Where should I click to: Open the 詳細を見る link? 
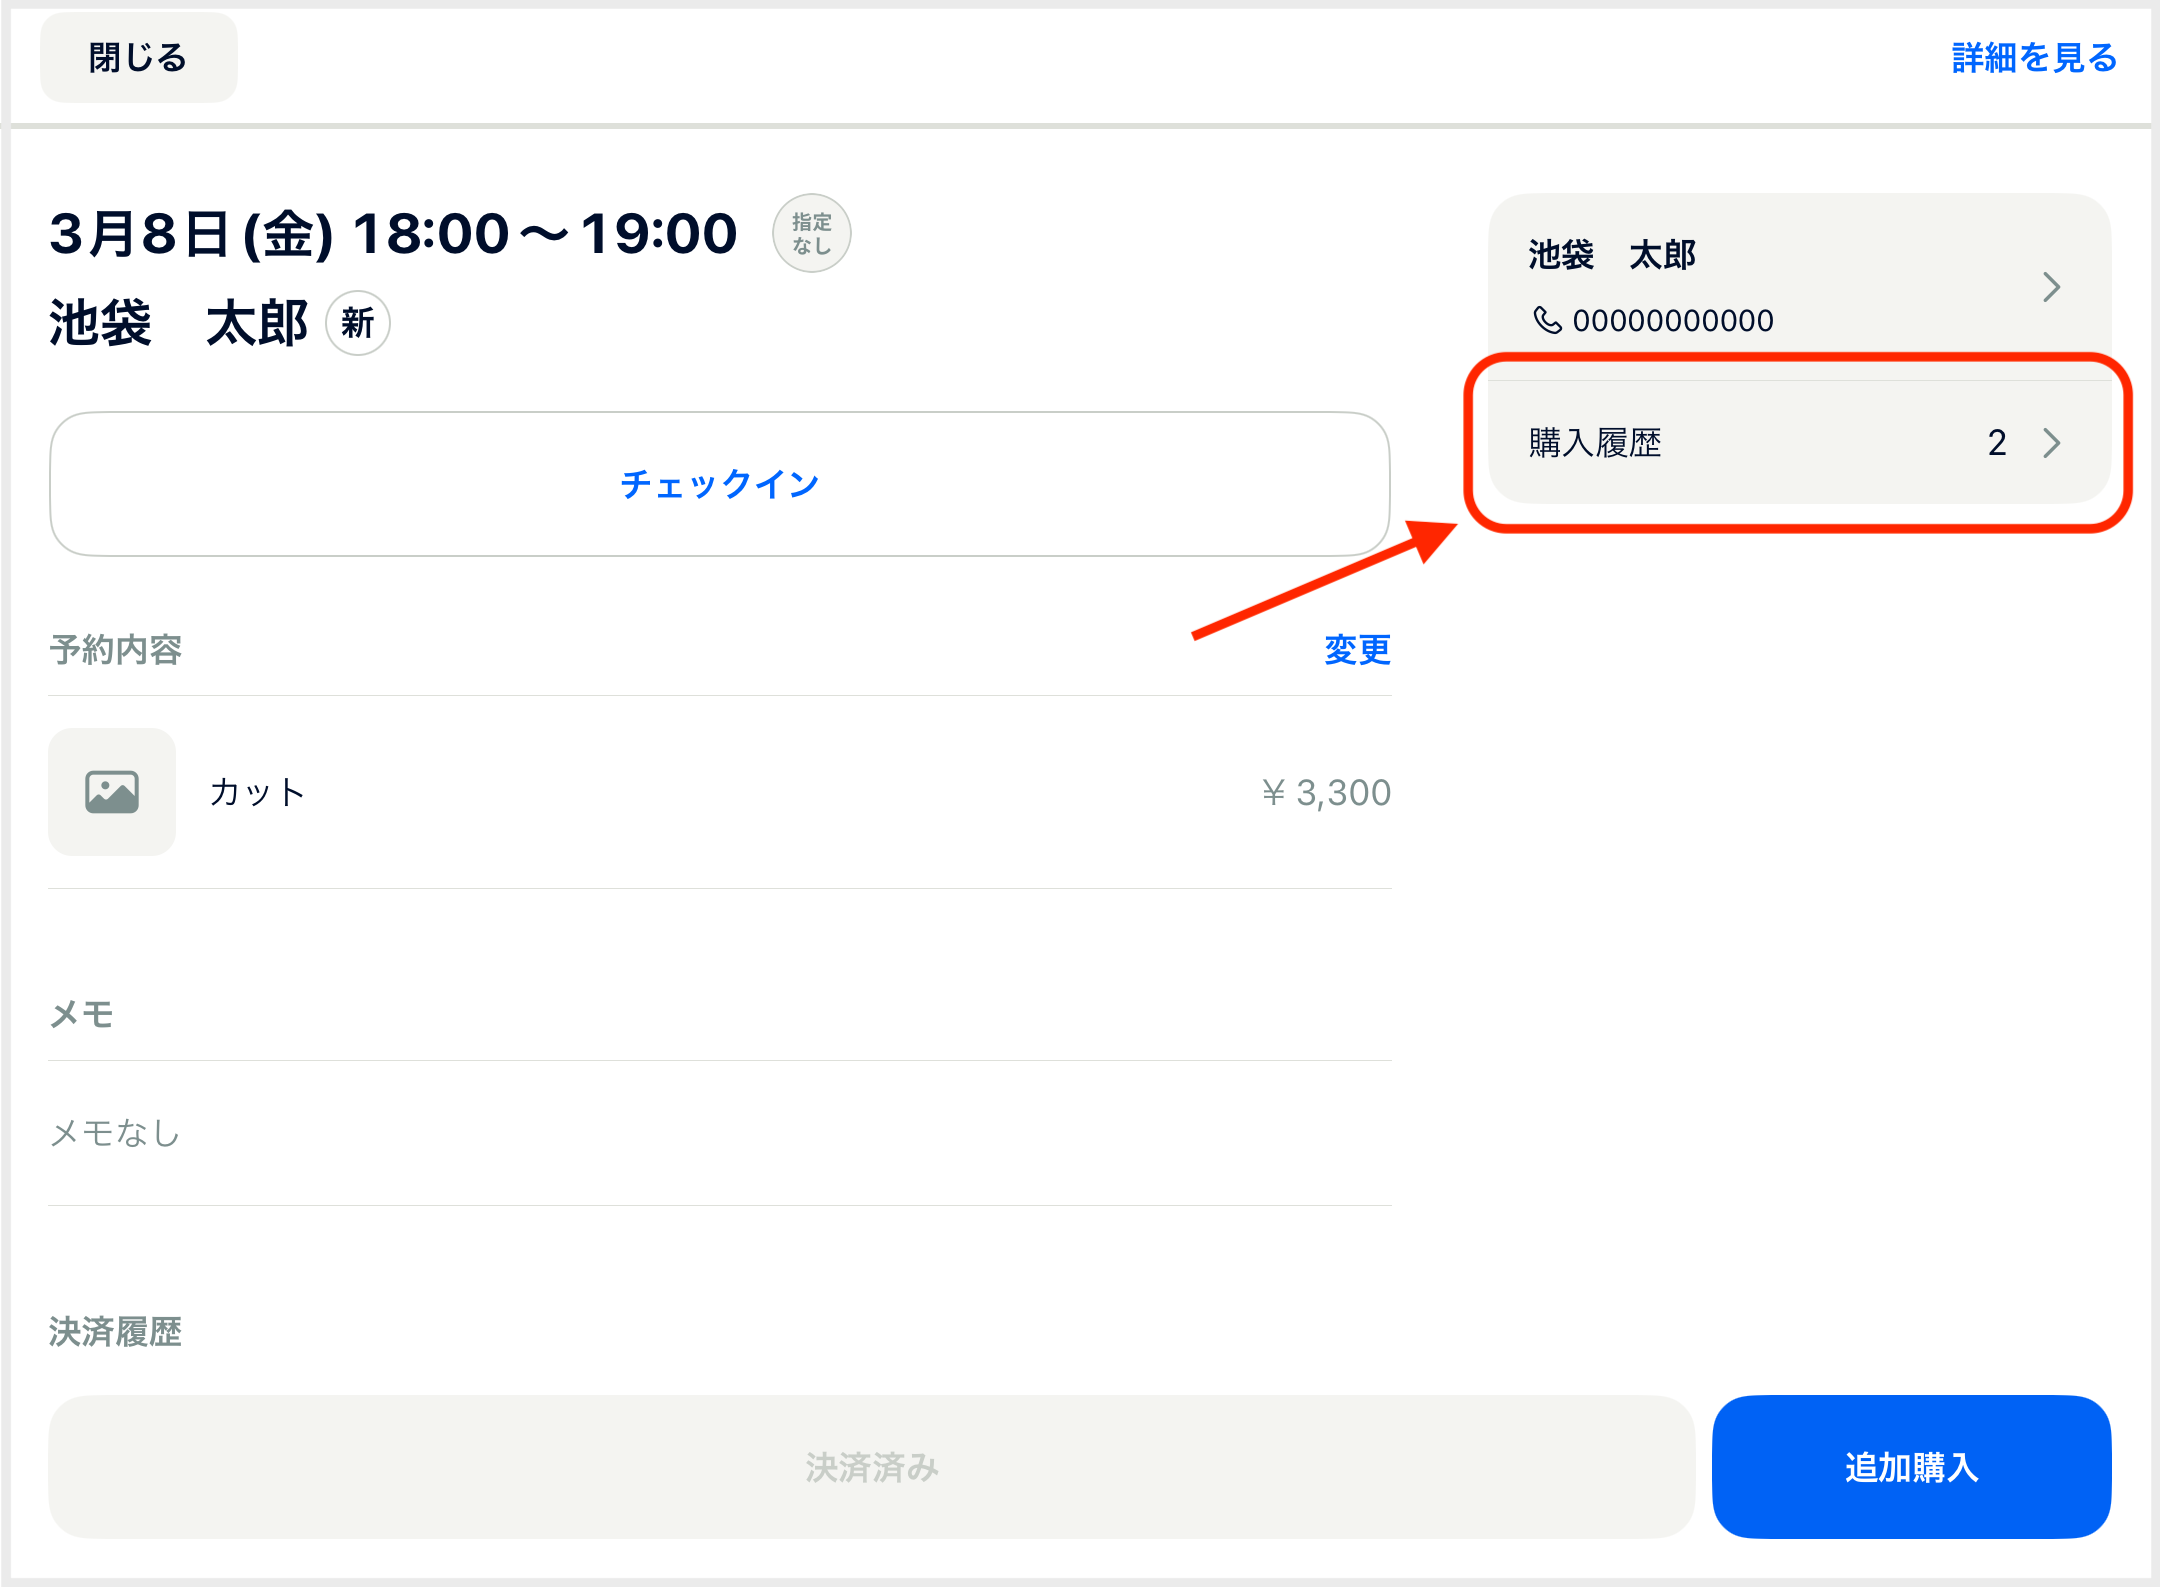(x=2034, y=58)
